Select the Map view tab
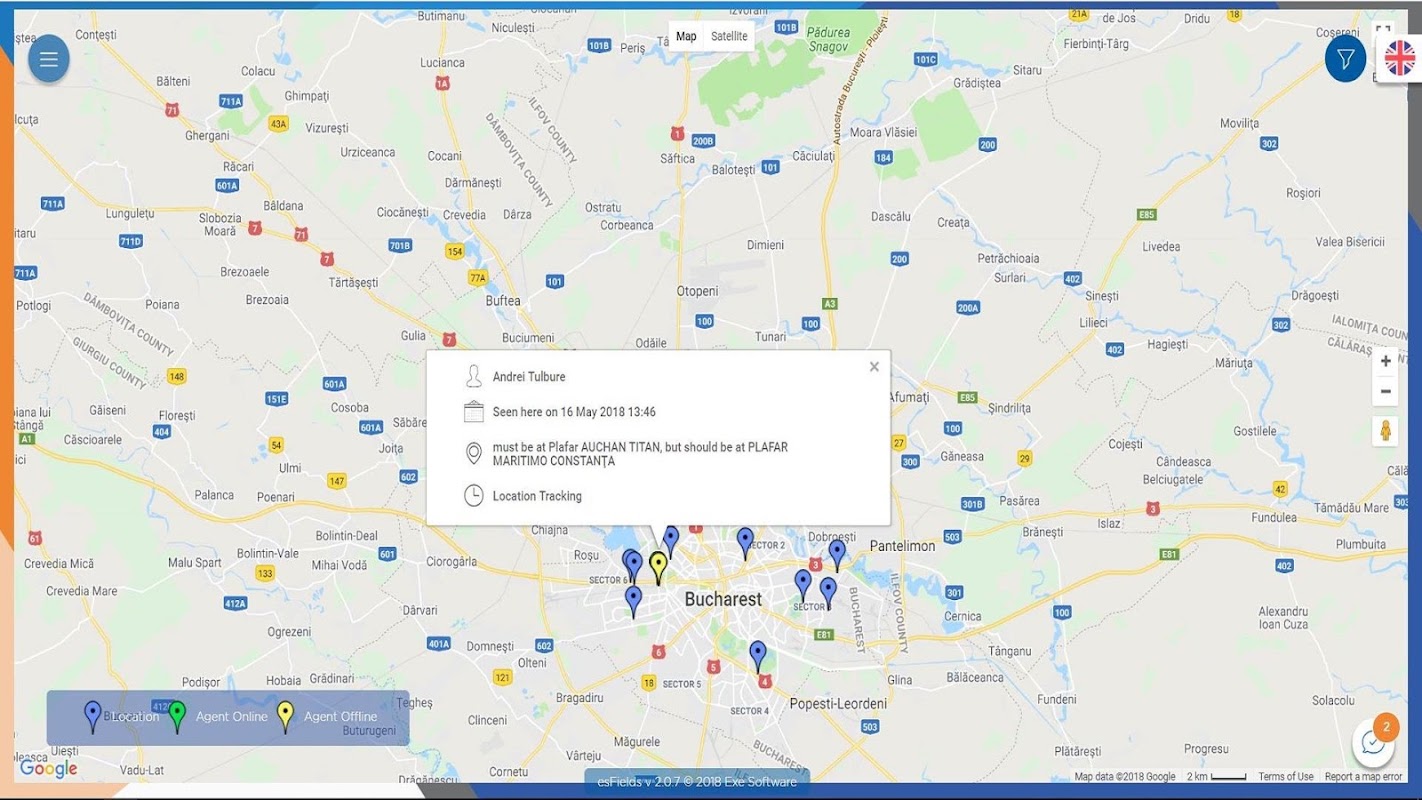 (x=686, y=36)
